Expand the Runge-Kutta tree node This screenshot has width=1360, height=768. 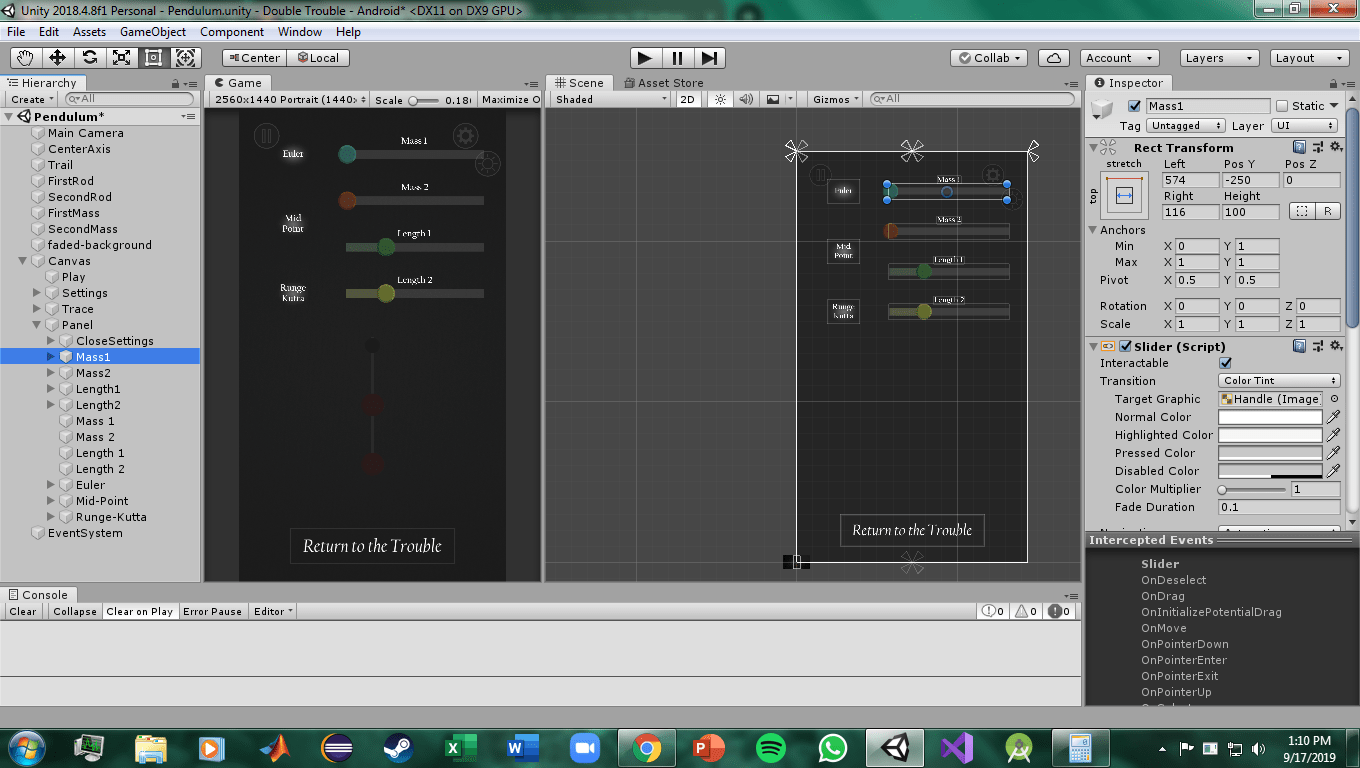coord(52,517)
